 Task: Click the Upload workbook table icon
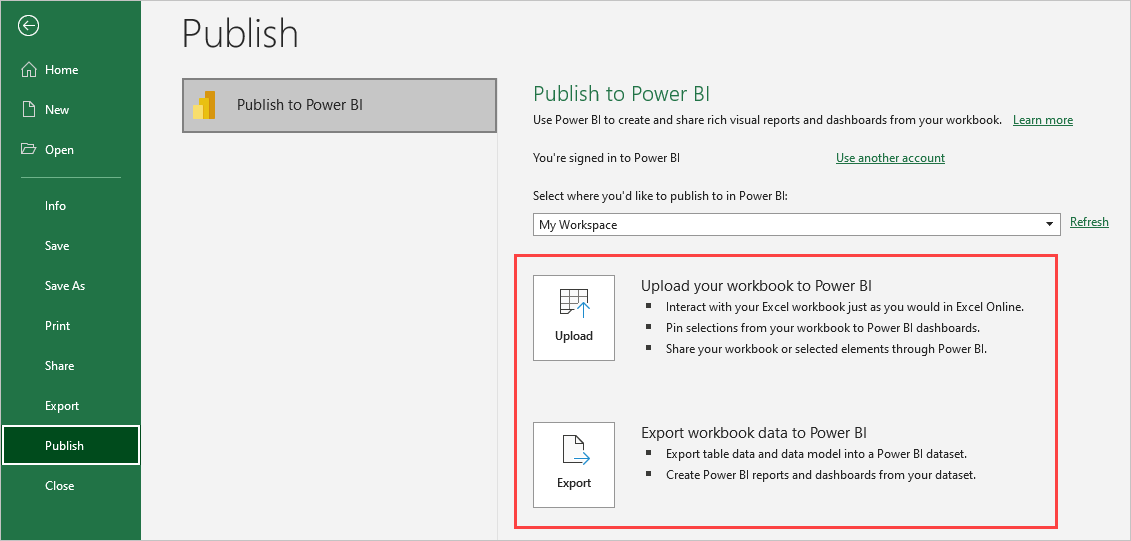tap(574, 303)
